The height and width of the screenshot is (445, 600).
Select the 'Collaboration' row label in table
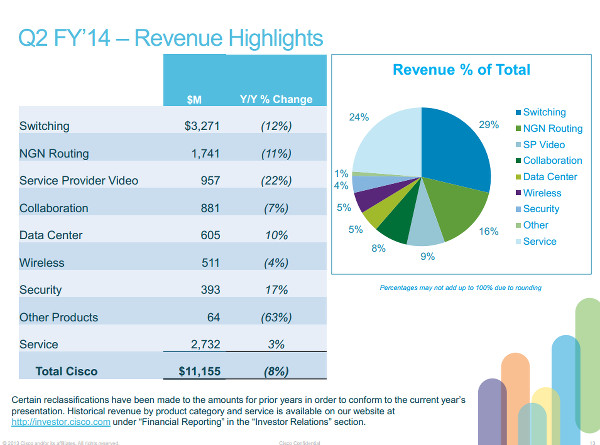(x=54, y=208)
